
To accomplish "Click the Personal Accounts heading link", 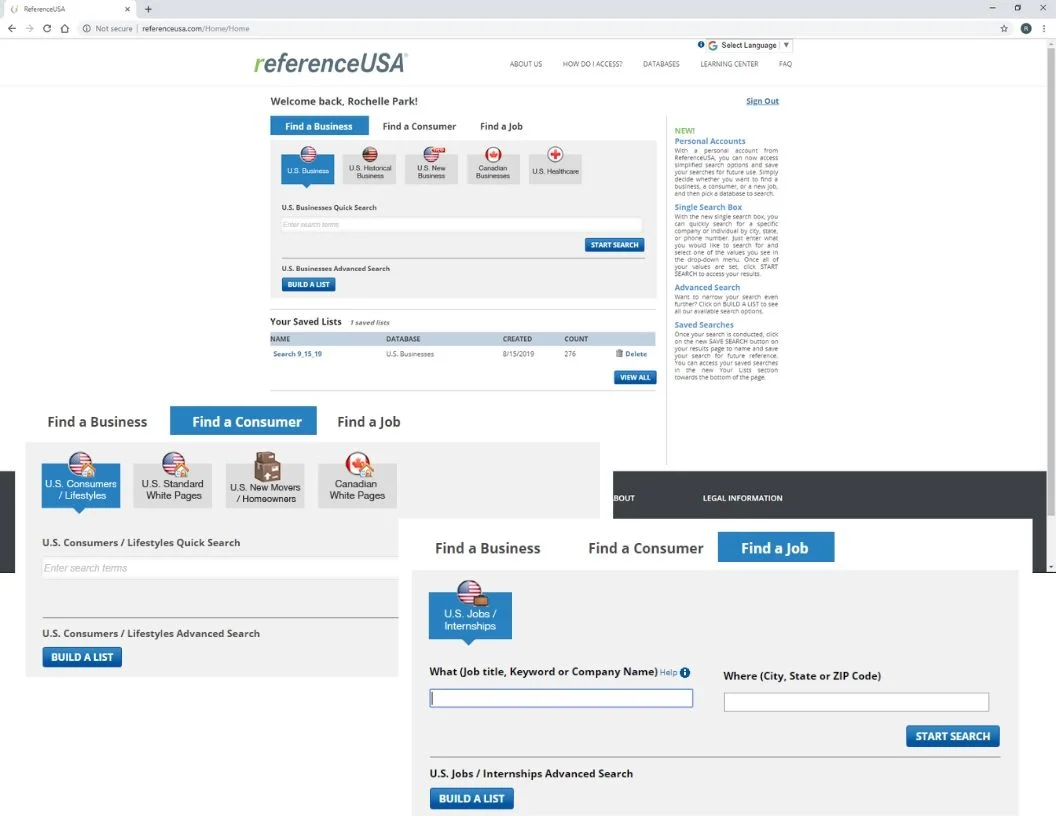I will 710,141.
